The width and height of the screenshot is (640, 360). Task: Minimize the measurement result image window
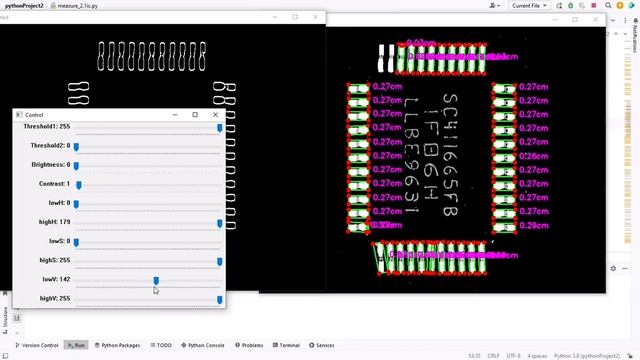click(x=555, y=20)
